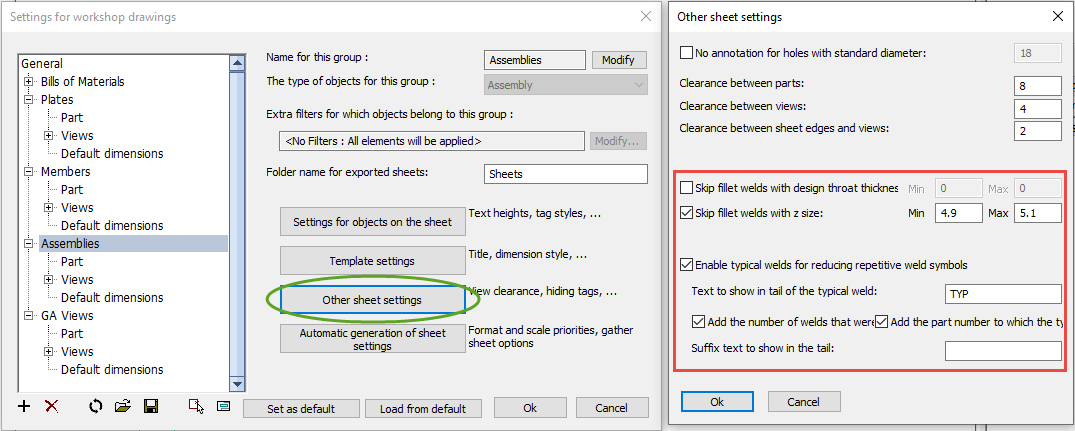Select Default dimensions under Plates
Image resolution: width=1075 pixels, height=431 pixels.
click(112, 154)
